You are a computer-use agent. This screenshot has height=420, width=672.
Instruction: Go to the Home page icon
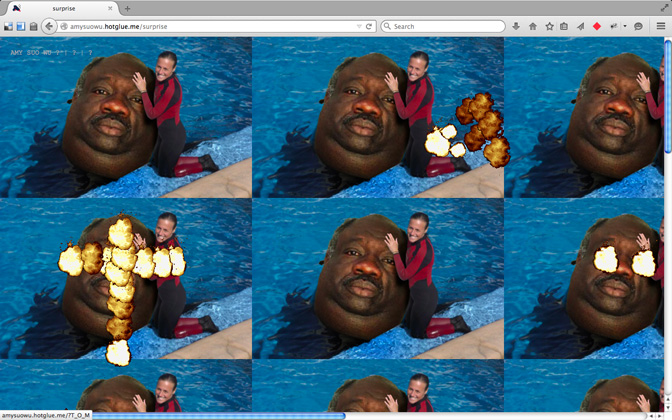[x=533, y=27]
